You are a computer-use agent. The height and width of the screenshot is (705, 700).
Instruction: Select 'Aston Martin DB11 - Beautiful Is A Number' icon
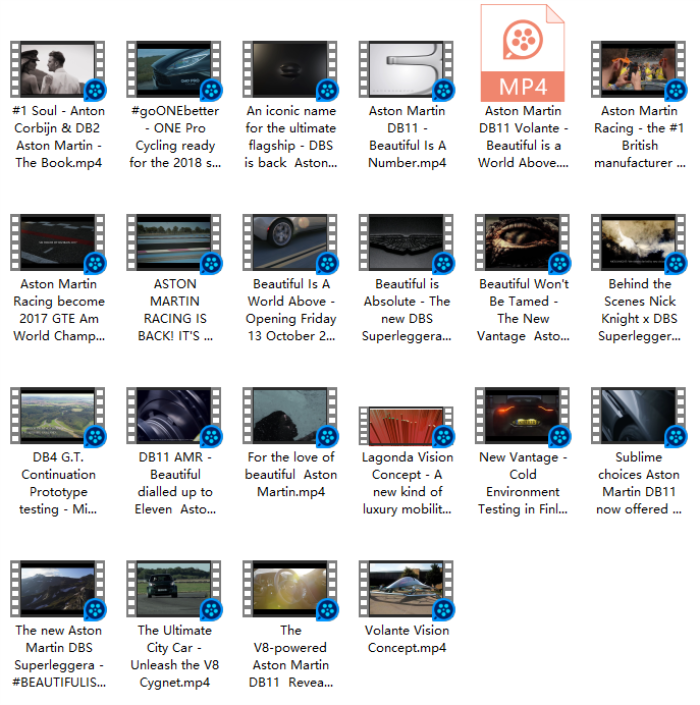click(x=406, y=69)
